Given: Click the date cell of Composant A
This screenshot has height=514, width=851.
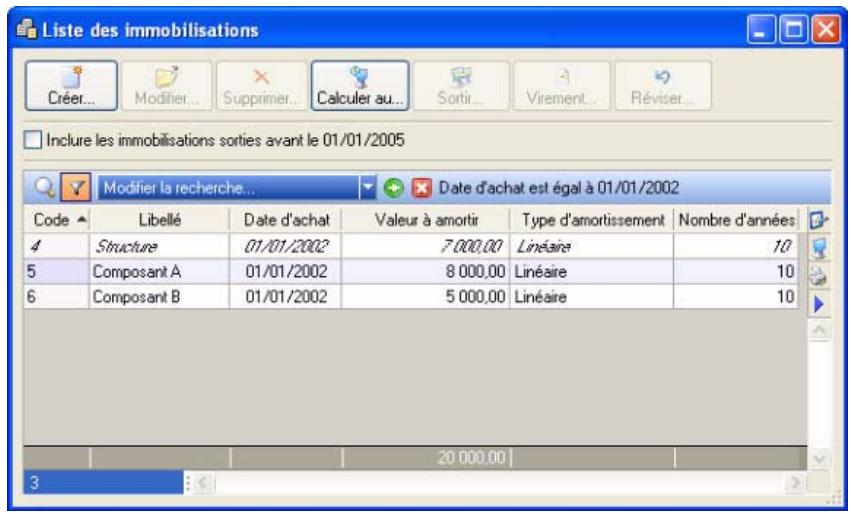Looking at the screenshot, I should pos(285,271).
